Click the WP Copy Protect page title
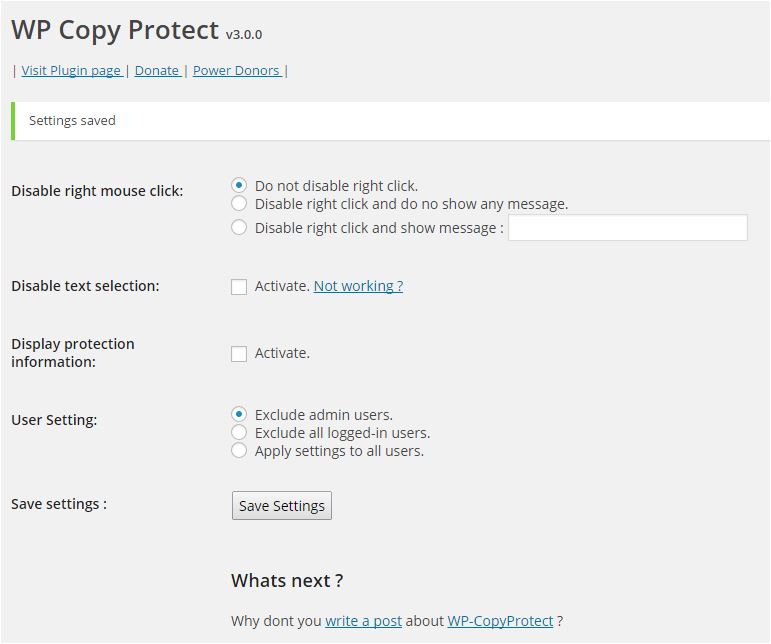 click(x=115, y=30)
